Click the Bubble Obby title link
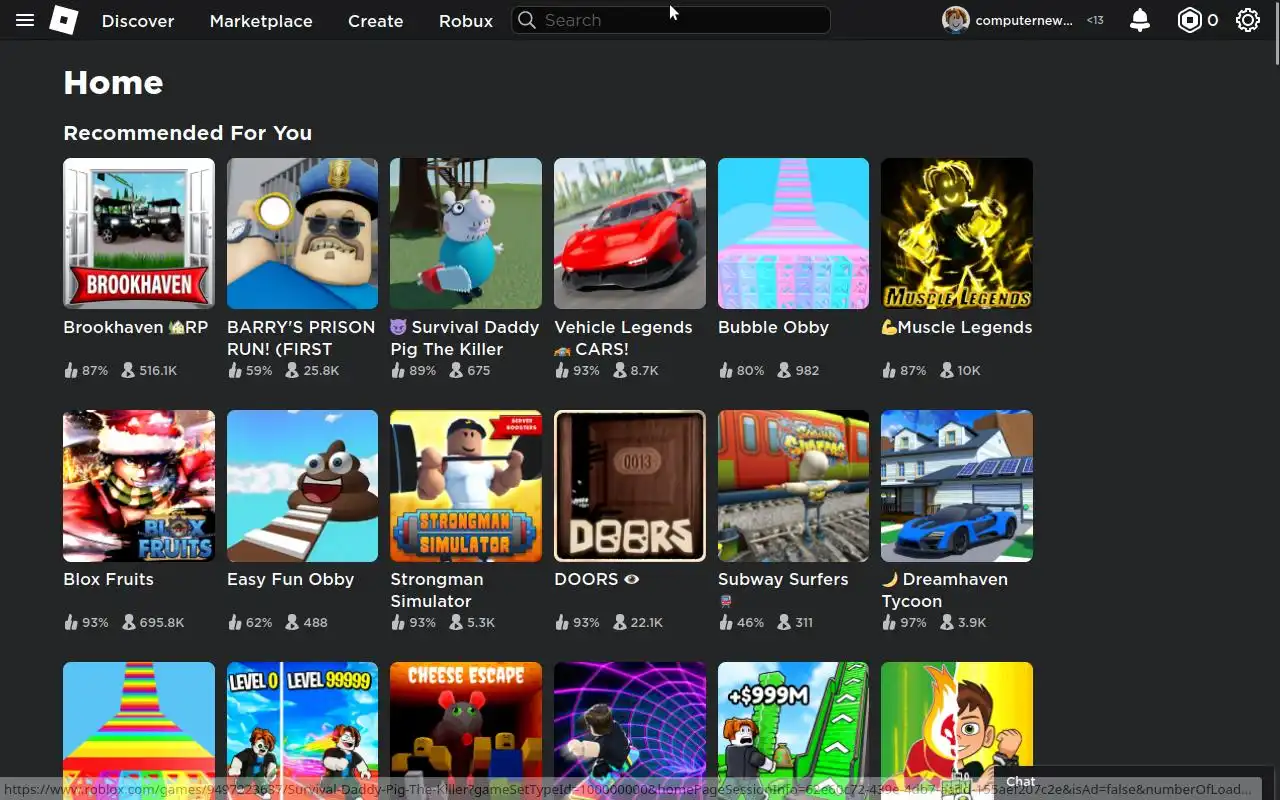Viewport: 1280px width, 800px height. click(773, 327)
